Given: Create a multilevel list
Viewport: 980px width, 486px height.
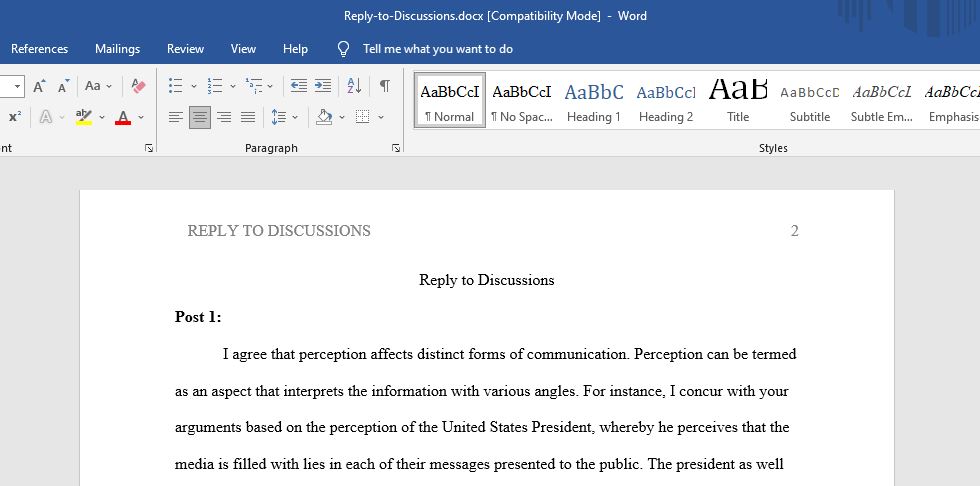Looking at the screenshot, I should [x=254, y=86].
